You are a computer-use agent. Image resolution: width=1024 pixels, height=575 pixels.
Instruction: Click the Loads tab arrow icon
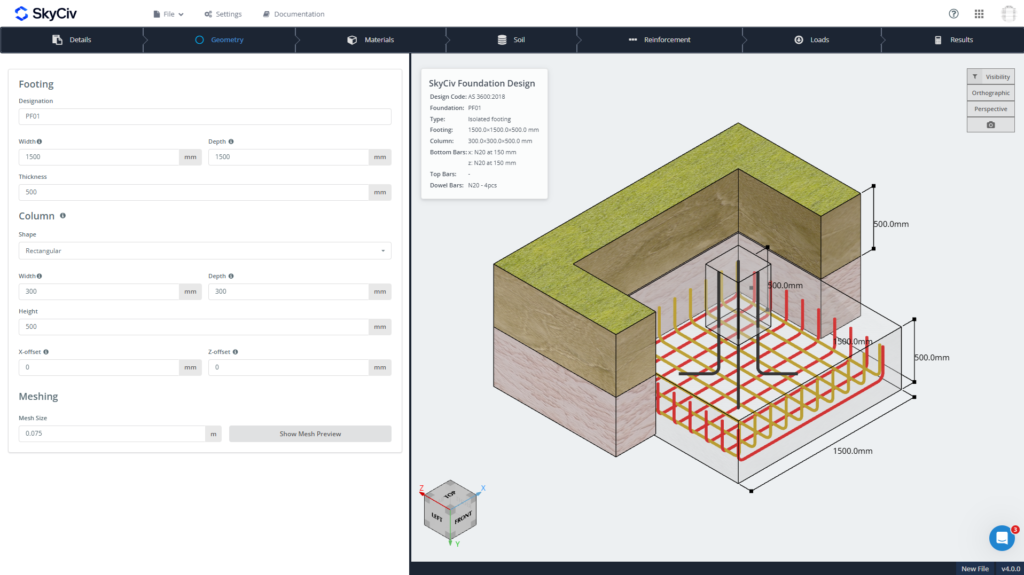pos(798,40)
